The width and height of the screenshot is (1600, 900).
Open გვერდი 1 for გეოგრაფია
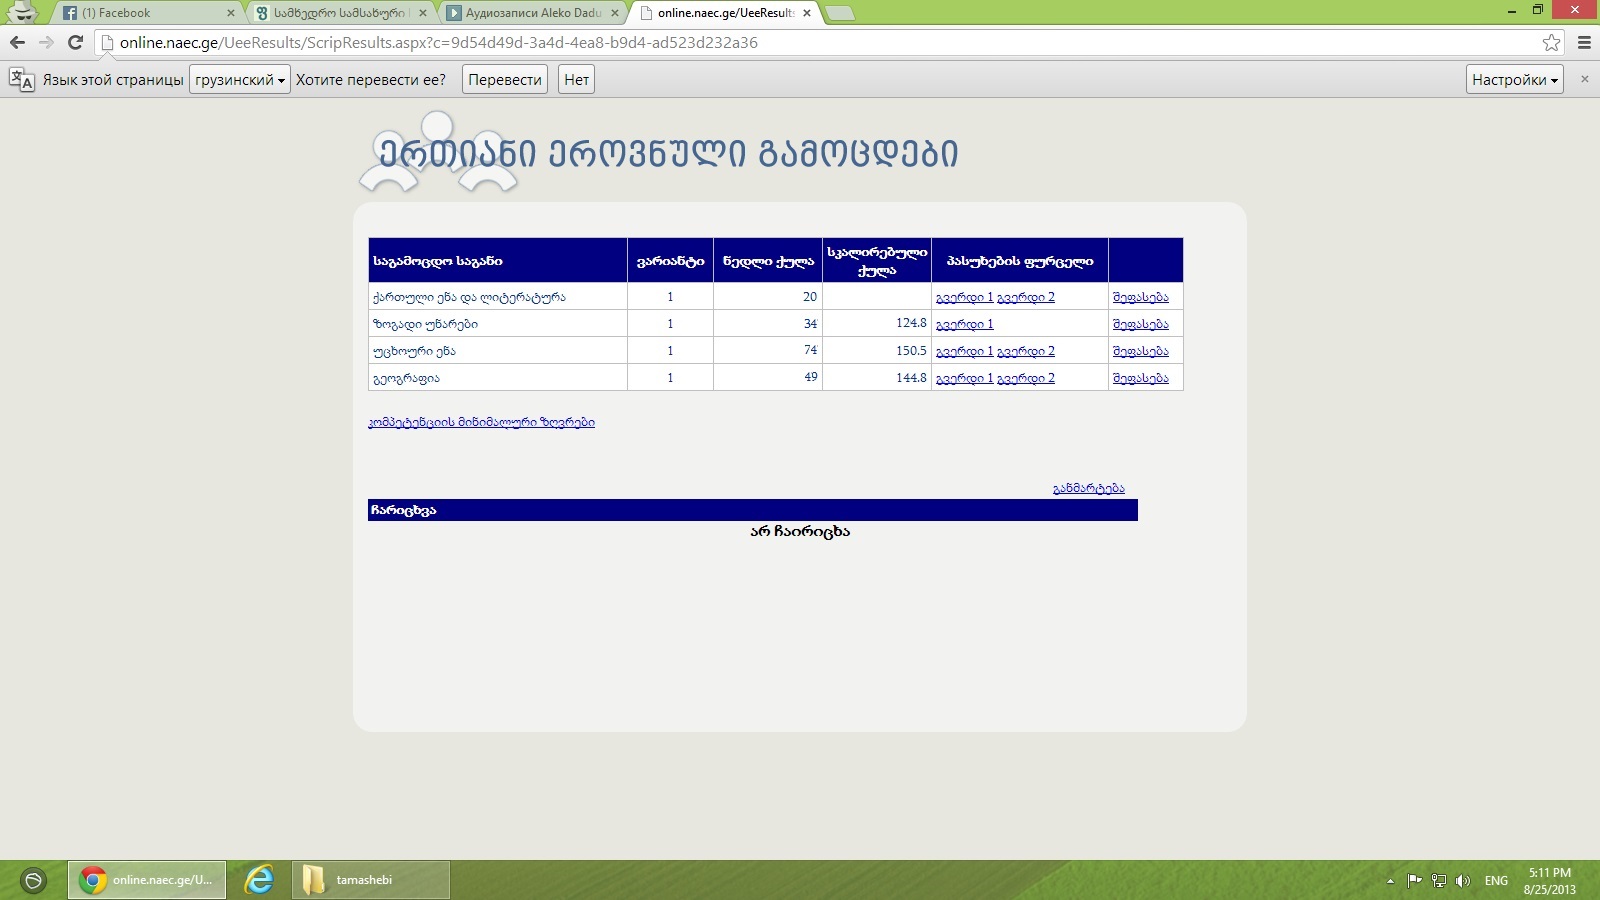click(964, 378)
